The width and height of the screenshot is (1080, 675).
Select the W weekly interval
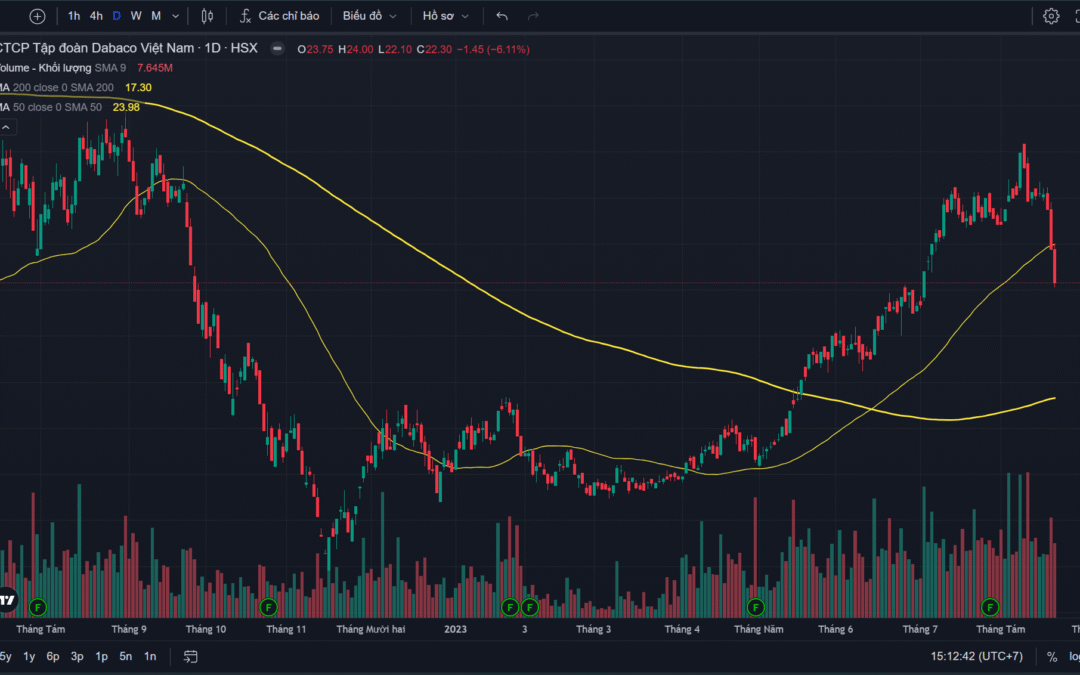click(x=136, y=16)
